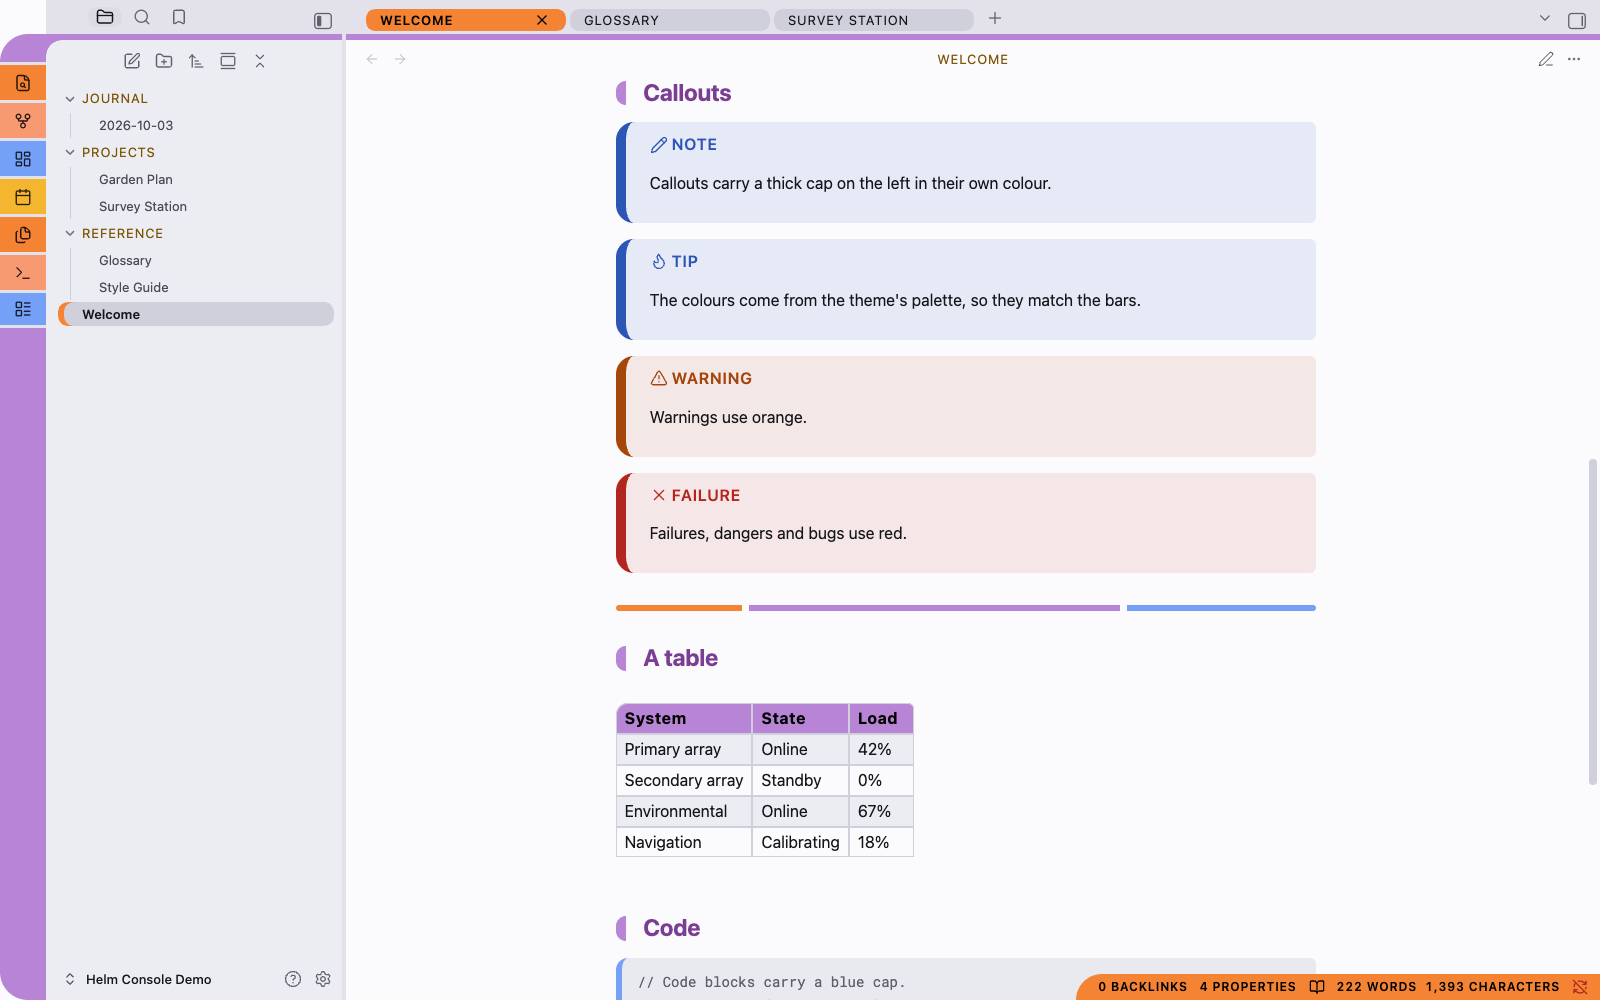Open the command palette terminal icon
The width and height of the screenshot is (1600, 1000).
[23, 272]
